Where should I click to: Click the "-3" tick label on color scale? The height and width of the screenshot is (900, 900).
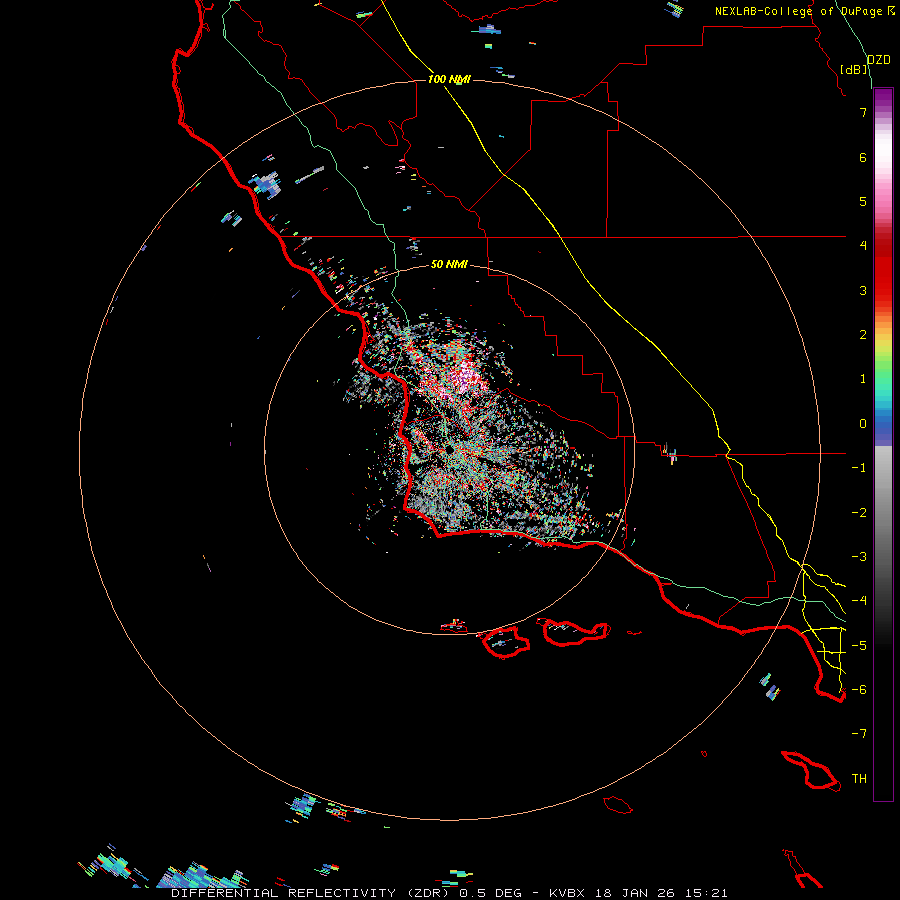[x=859, y=557]
